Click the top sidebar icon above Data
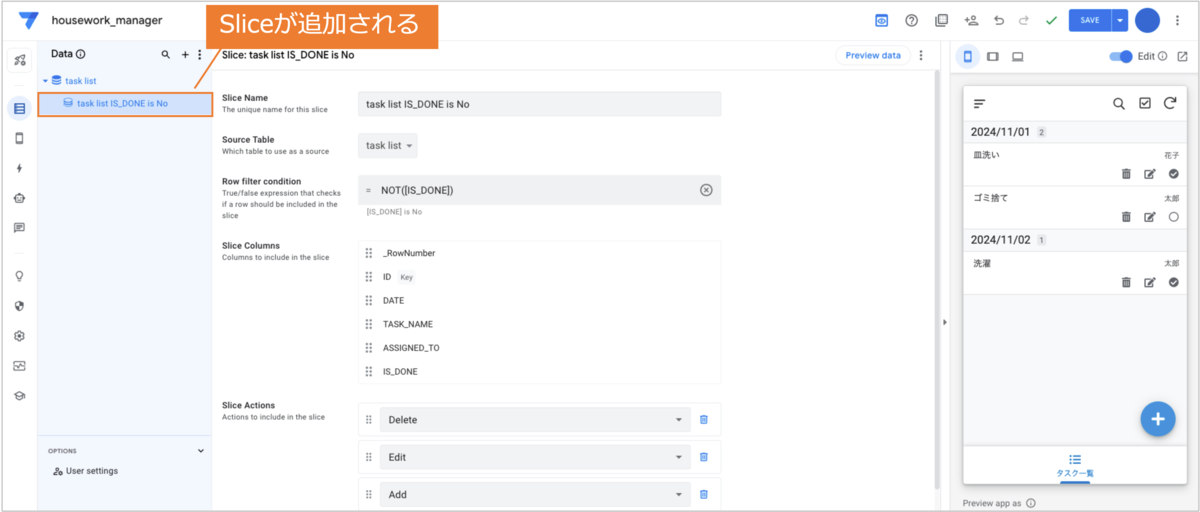1200x512 pixels. (19, 60)
